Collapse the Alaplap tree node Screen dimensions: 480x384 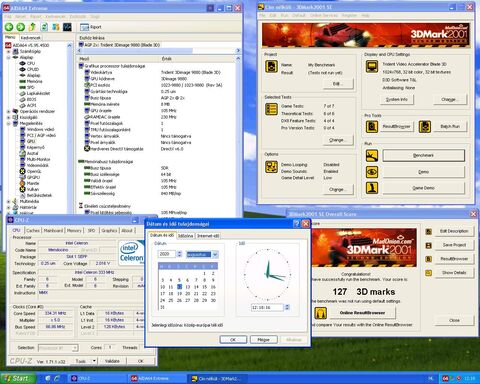9,57
